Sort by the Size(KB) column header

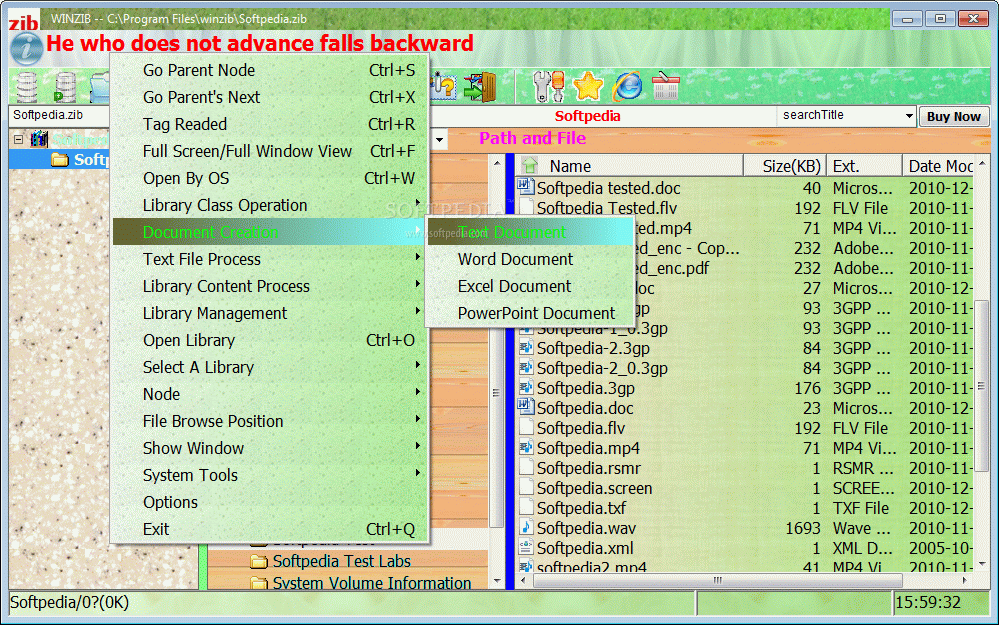(785, 166)
